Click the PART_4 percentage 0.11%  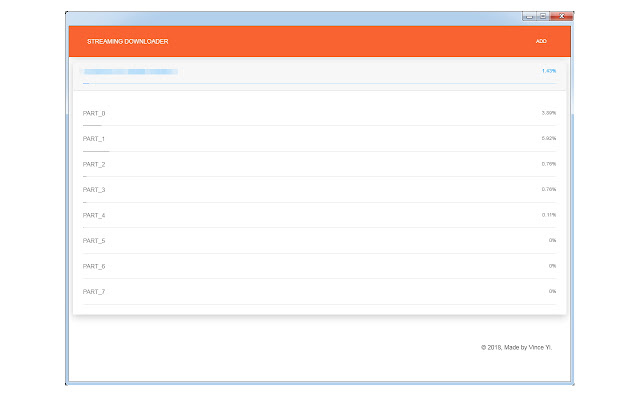pos(549,215)
